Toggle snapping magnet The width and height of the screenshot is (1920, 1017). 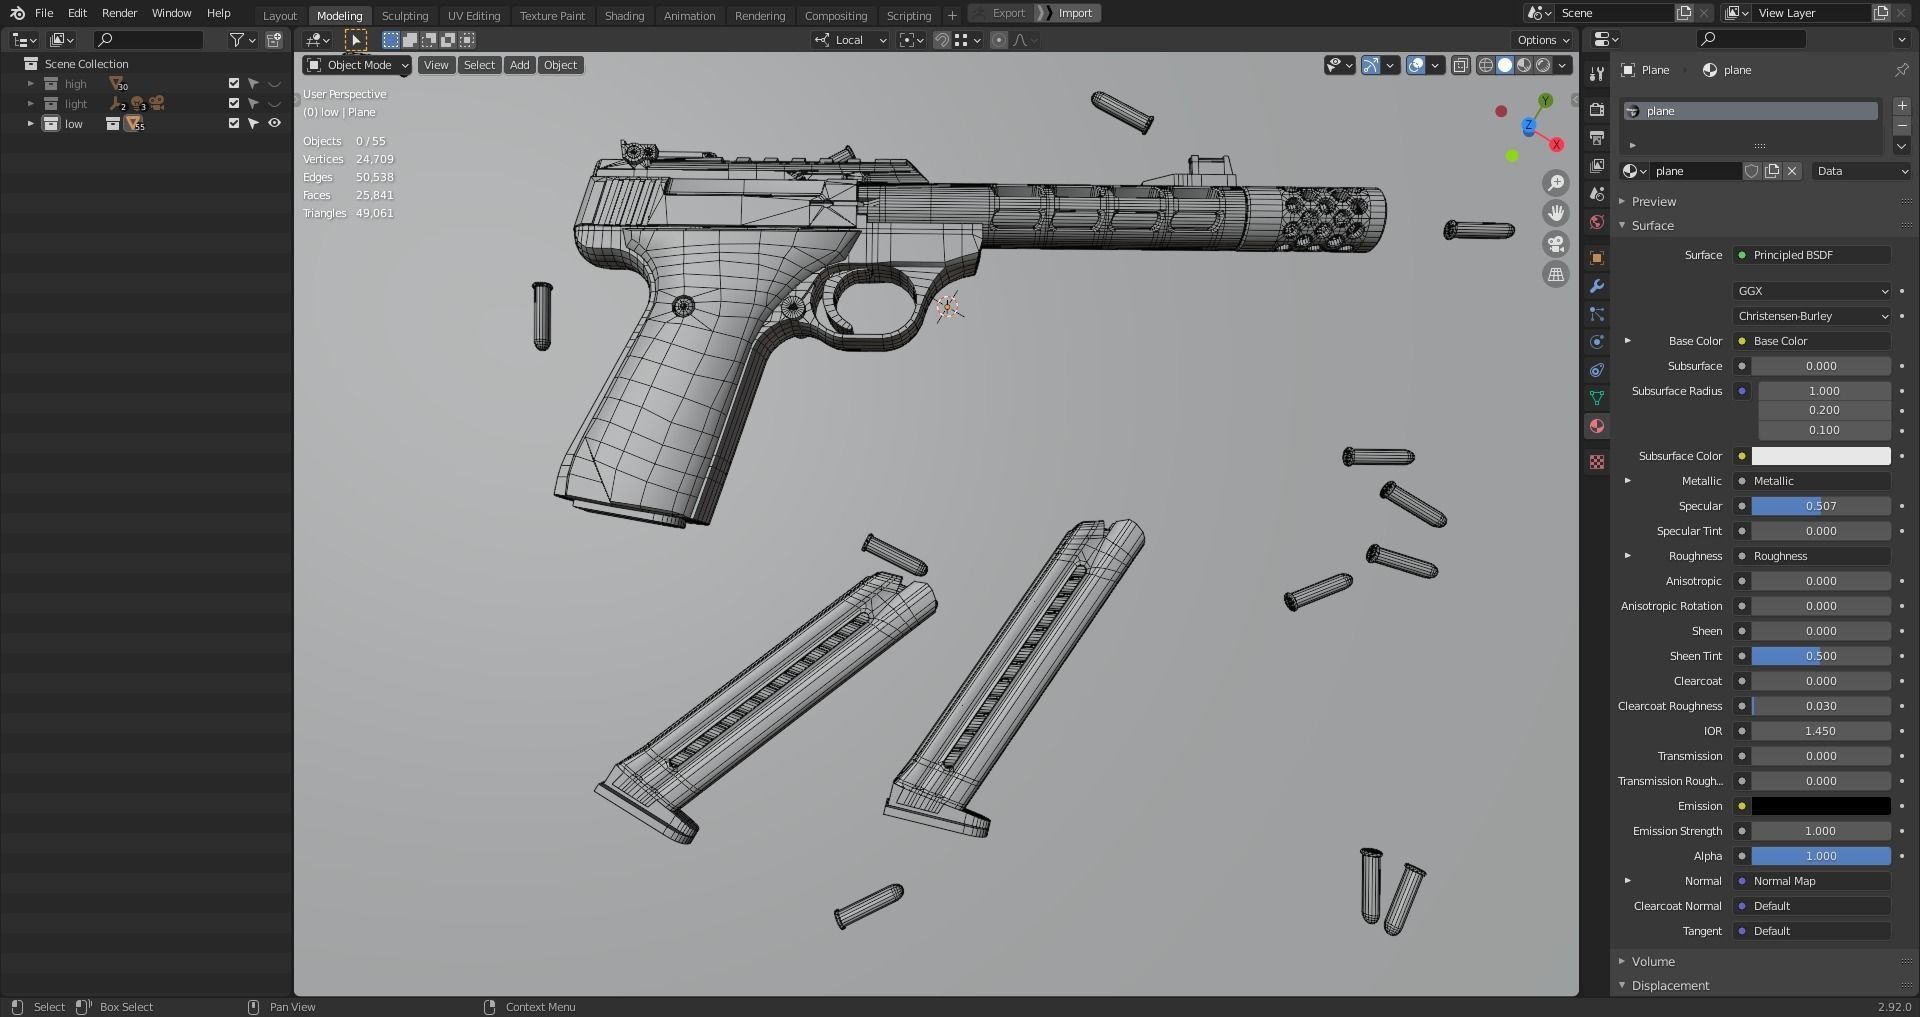[942, 40]
